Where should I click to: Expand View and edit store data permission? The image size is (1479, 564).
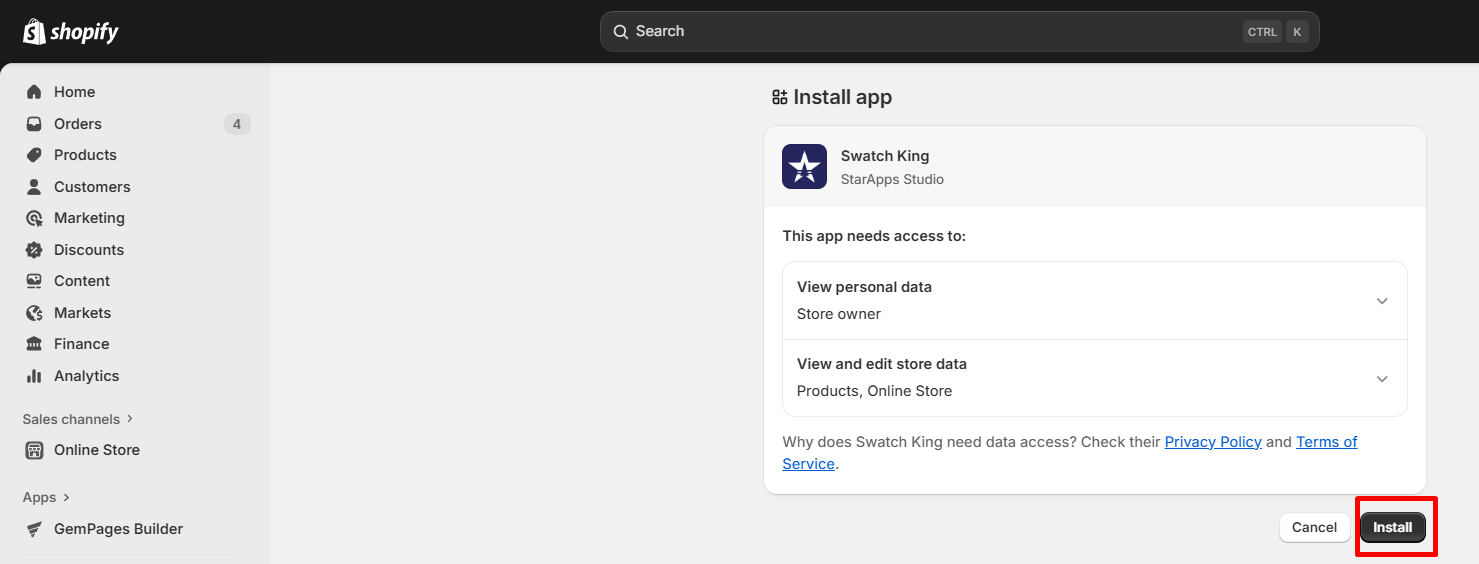coord(1381,378)
